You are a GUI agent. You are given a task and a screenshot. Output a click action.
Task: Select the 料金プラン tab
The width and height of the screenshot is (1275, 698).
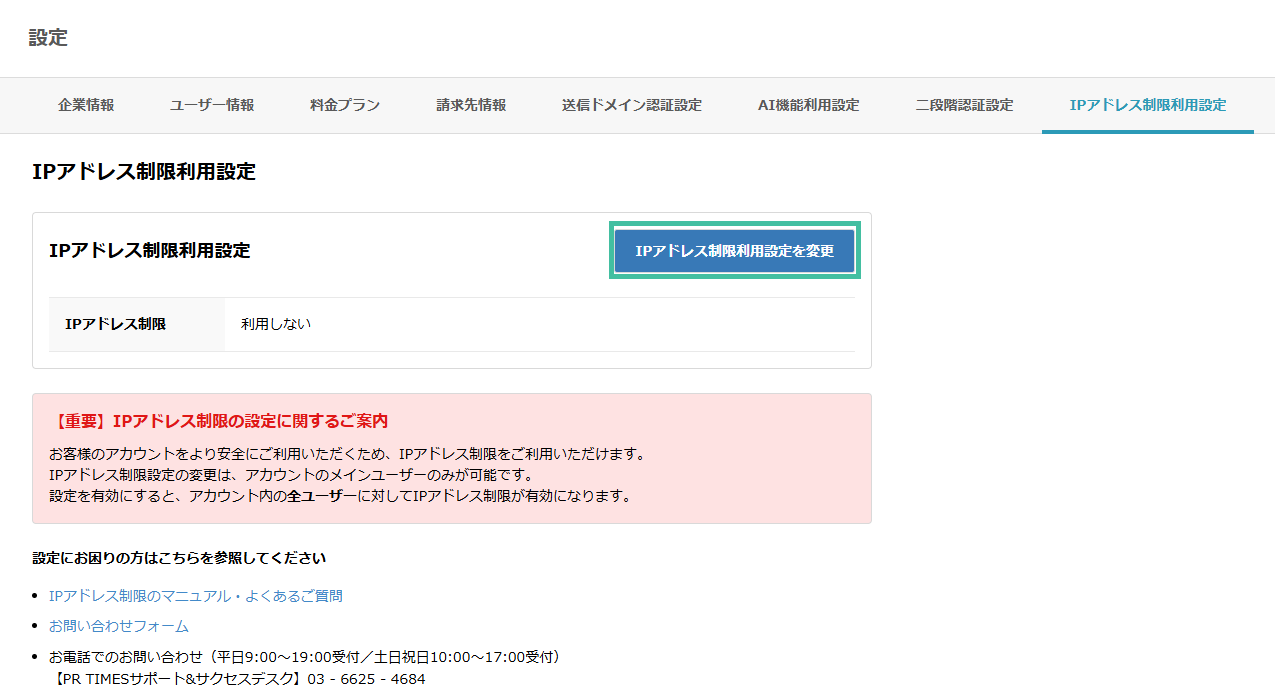click(x=343, y=105)
